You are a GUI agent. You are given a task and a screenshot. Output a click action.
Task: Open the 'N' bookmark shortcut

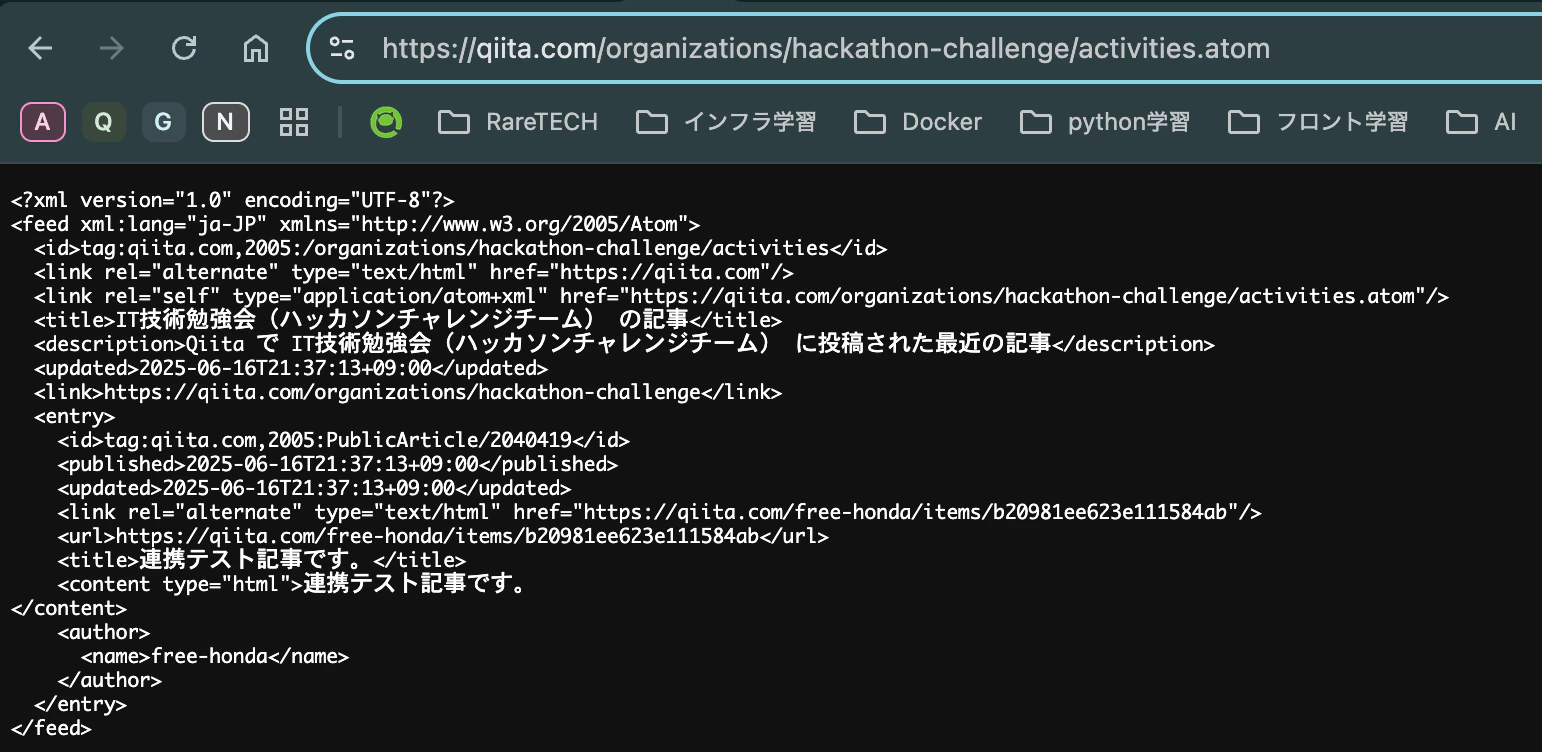[225, 121]
